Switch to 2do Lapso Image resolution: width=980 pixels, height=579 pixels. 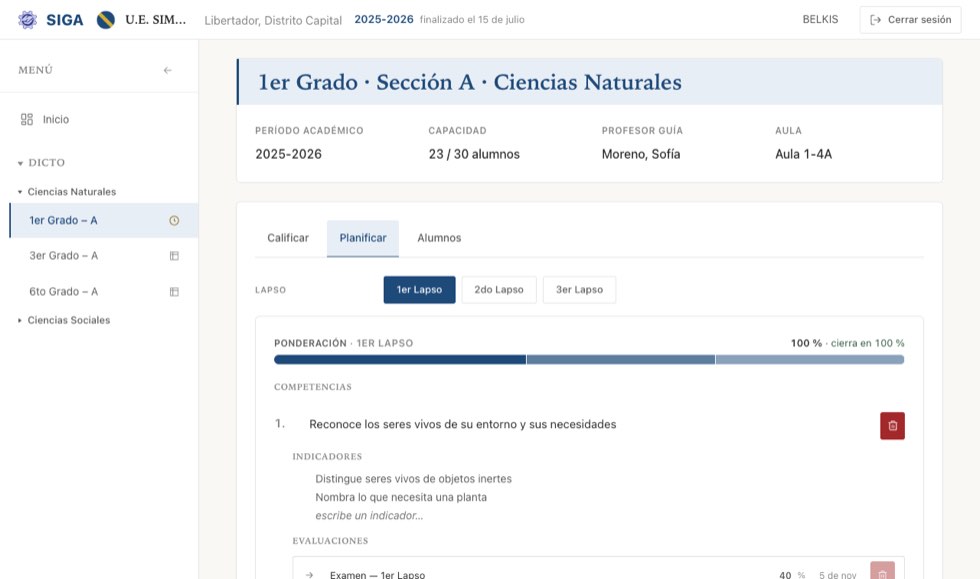coord(499,290)
